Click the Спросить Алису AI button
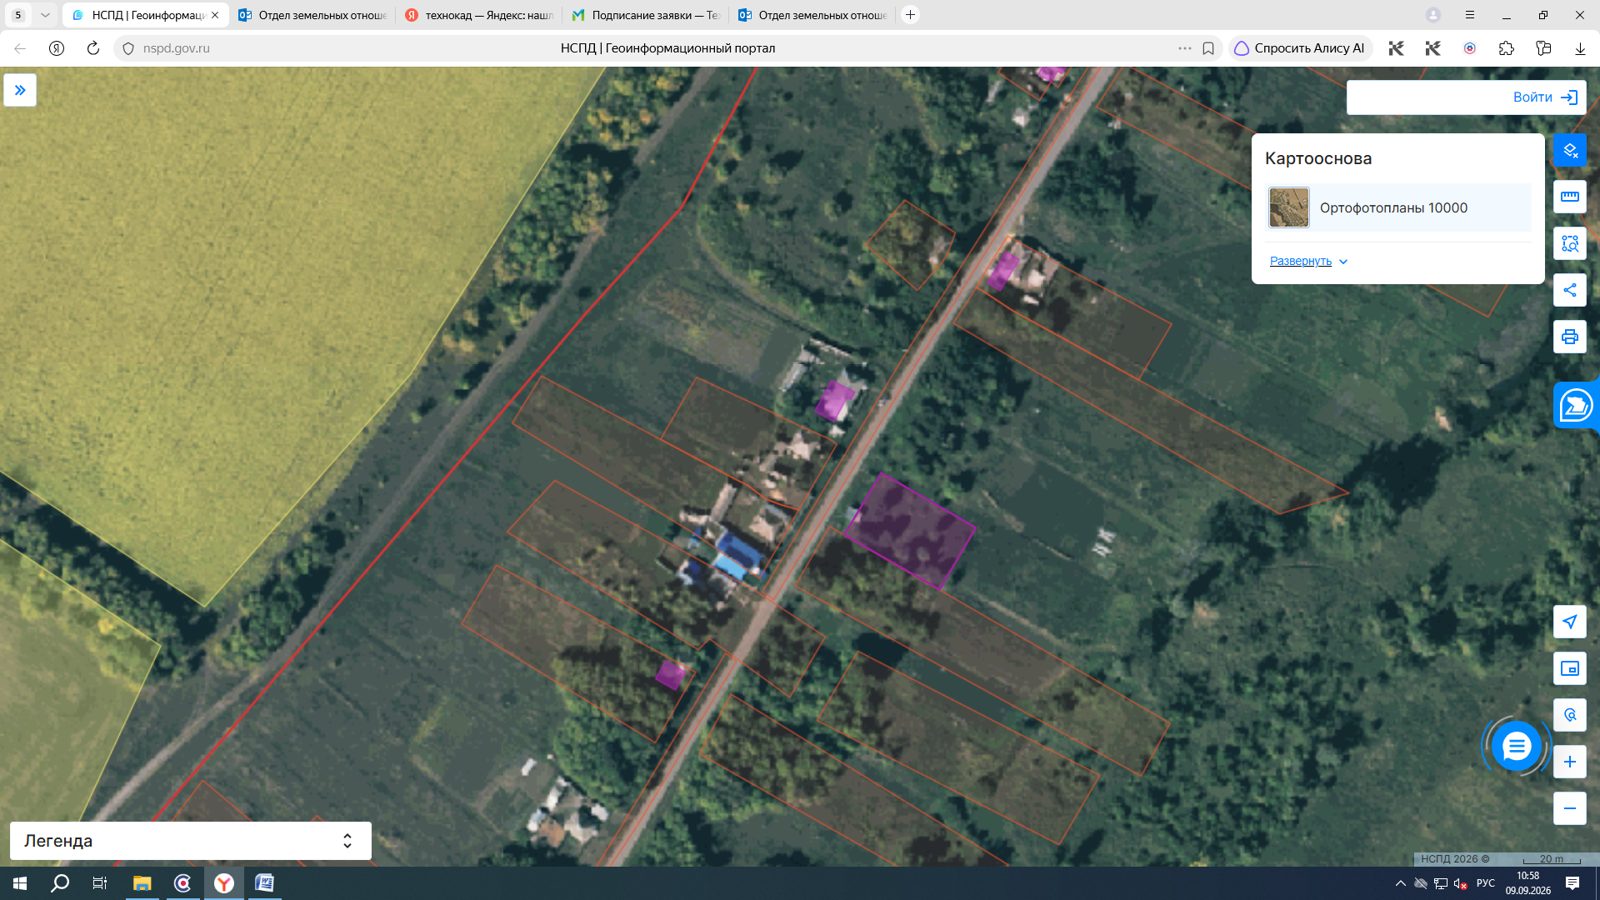 1300,48
